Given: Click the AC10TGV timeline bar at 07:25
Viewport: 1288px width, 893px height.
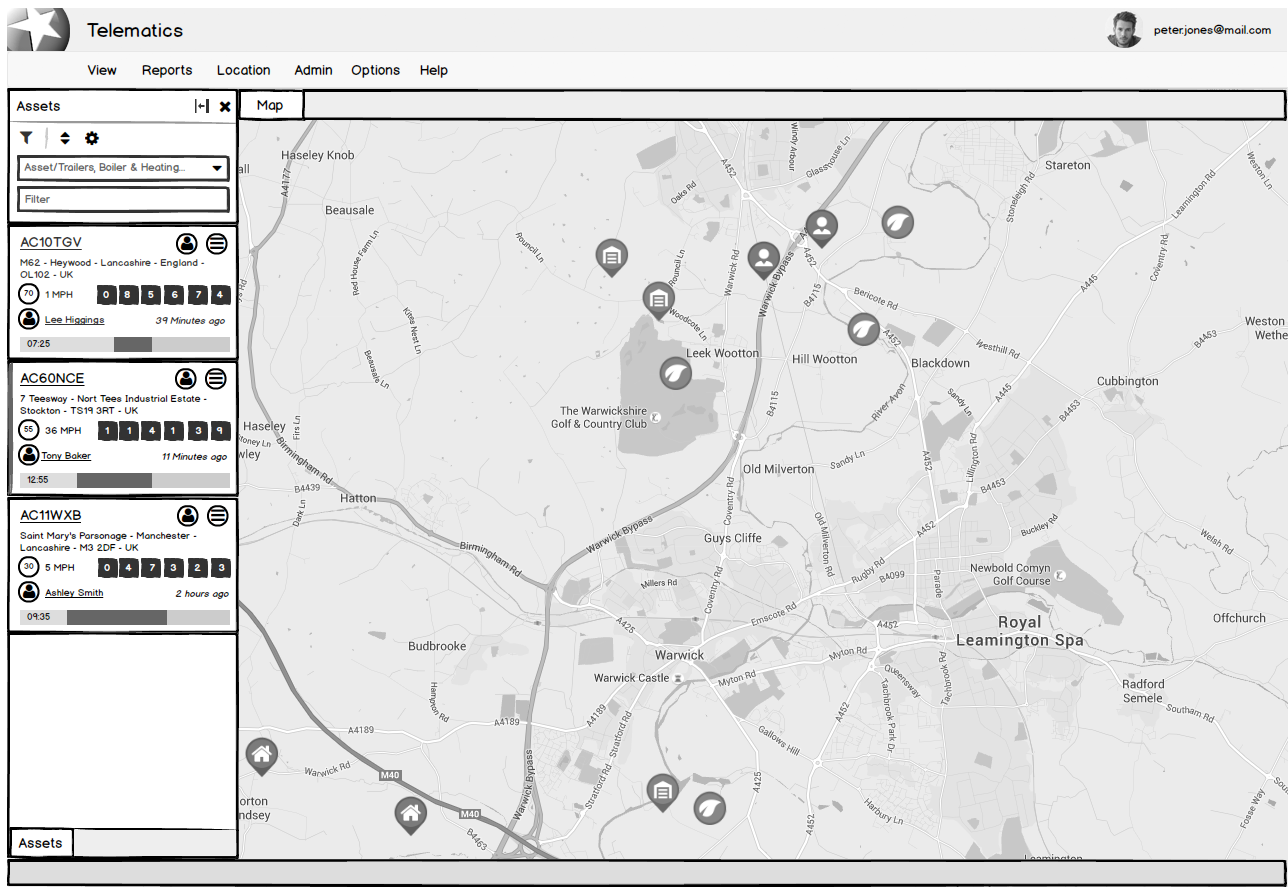Looking at the screenshot, I should [125, 344].
